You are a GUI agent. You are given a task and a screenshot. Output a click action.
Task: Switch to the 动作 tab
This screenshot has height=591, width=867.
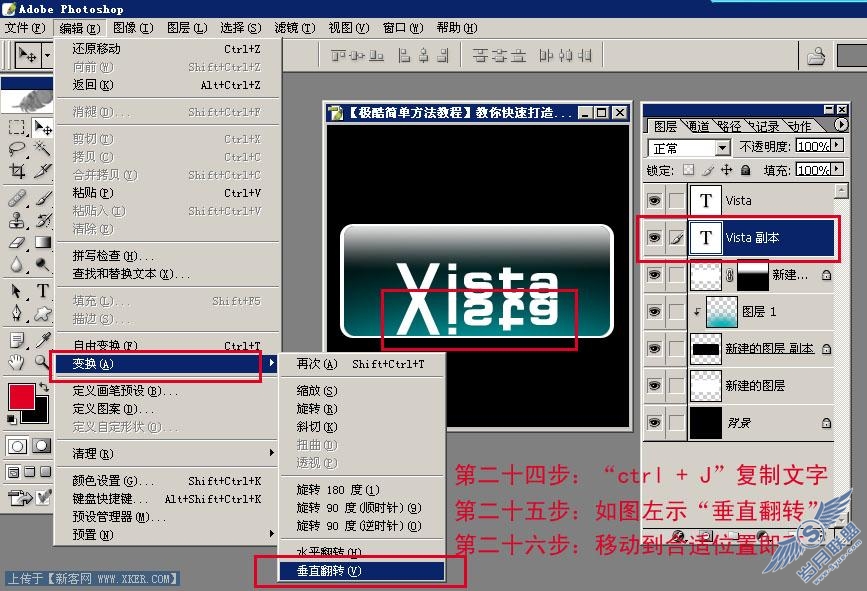pos(800,127)
